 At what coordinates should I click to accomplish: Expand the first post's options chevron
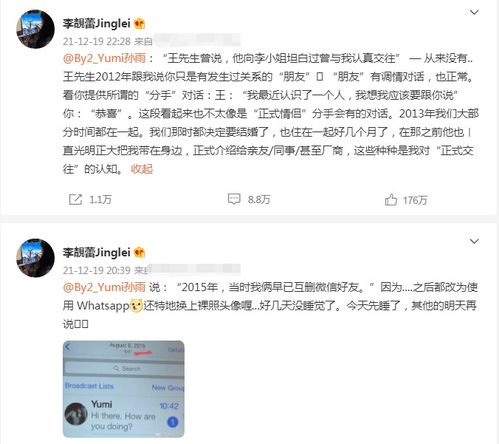point(474,12)
